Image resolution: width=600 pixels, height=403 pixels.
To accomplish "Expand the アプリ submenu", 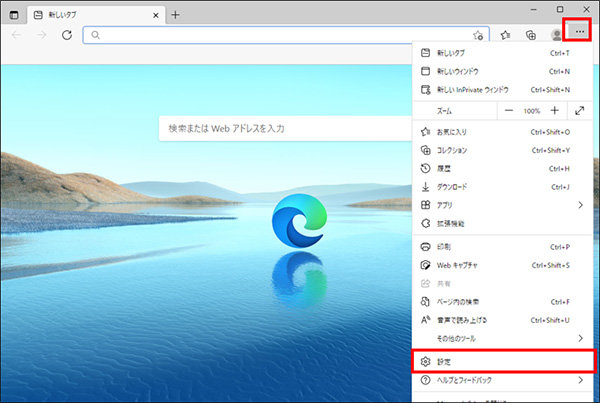I will tap(581, 205).
